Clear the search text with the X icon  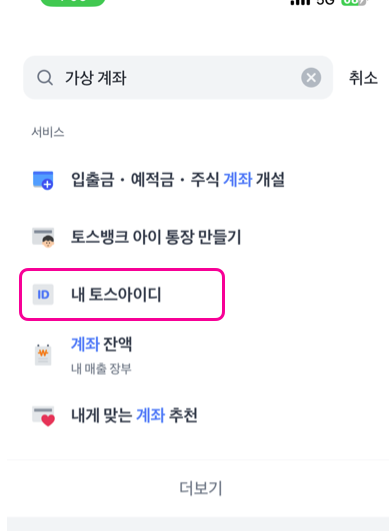click(x=311, y=78)
